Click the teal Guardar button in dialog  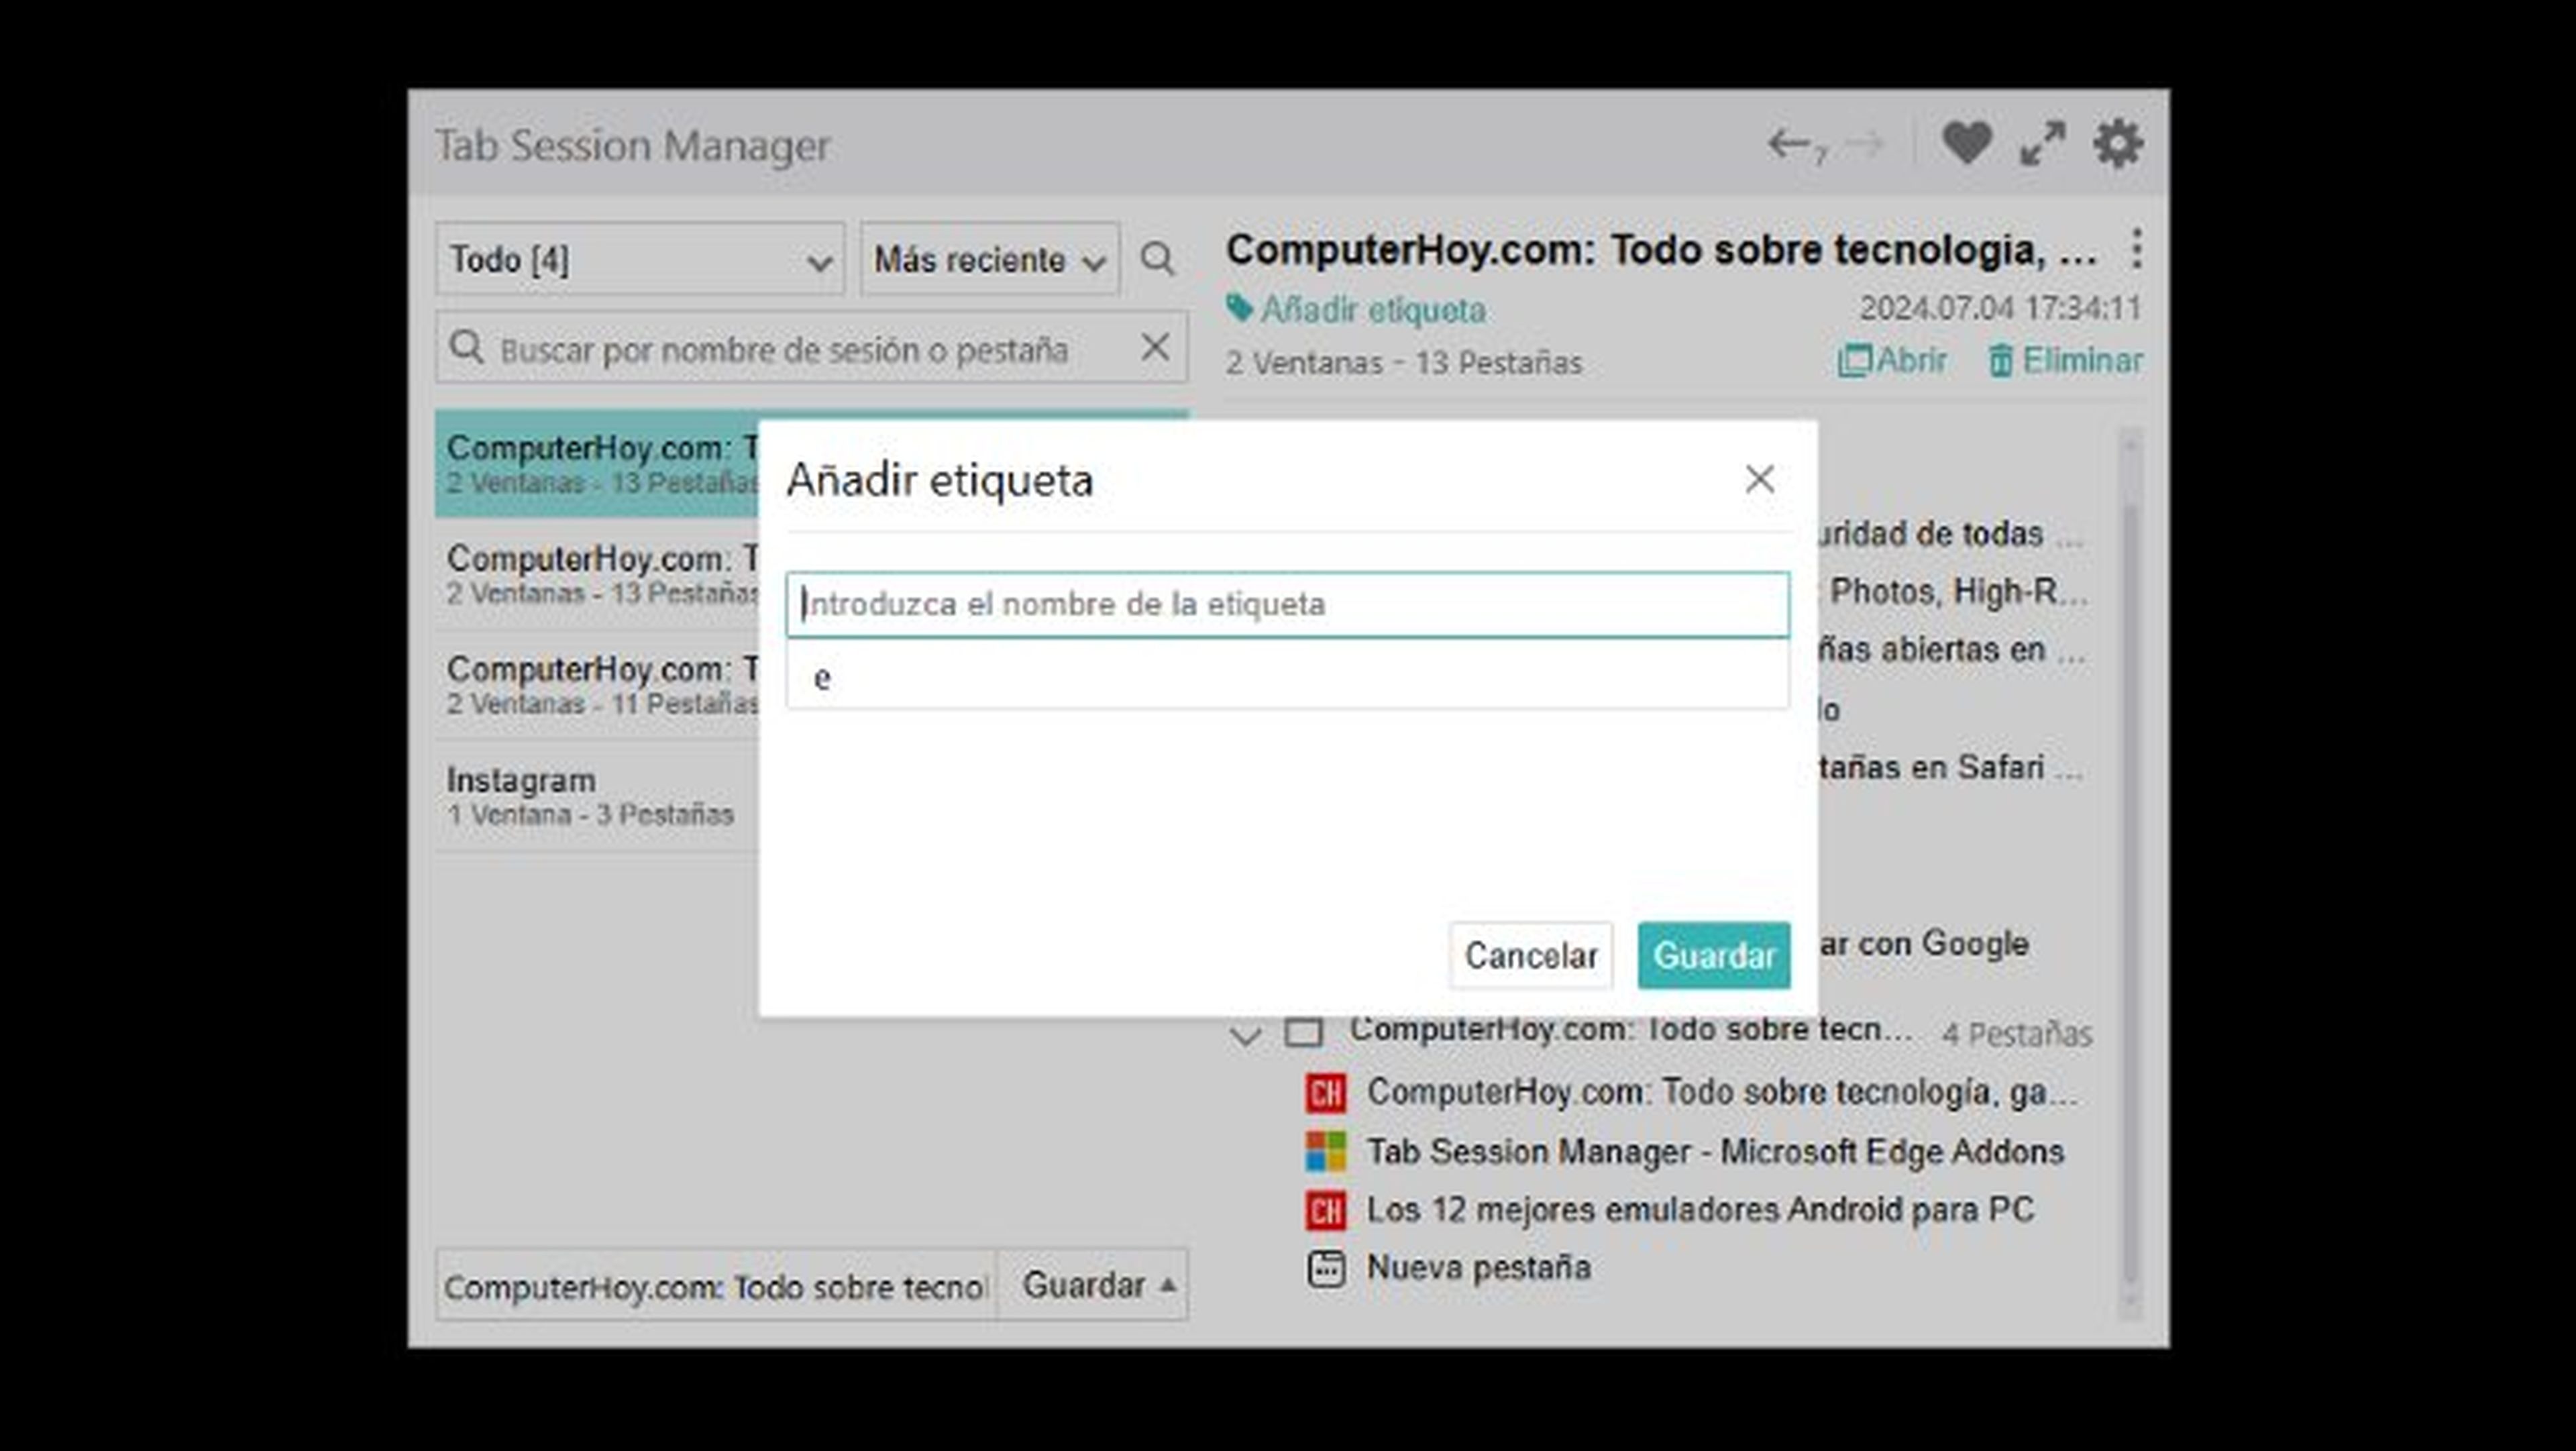[1713, 955]
